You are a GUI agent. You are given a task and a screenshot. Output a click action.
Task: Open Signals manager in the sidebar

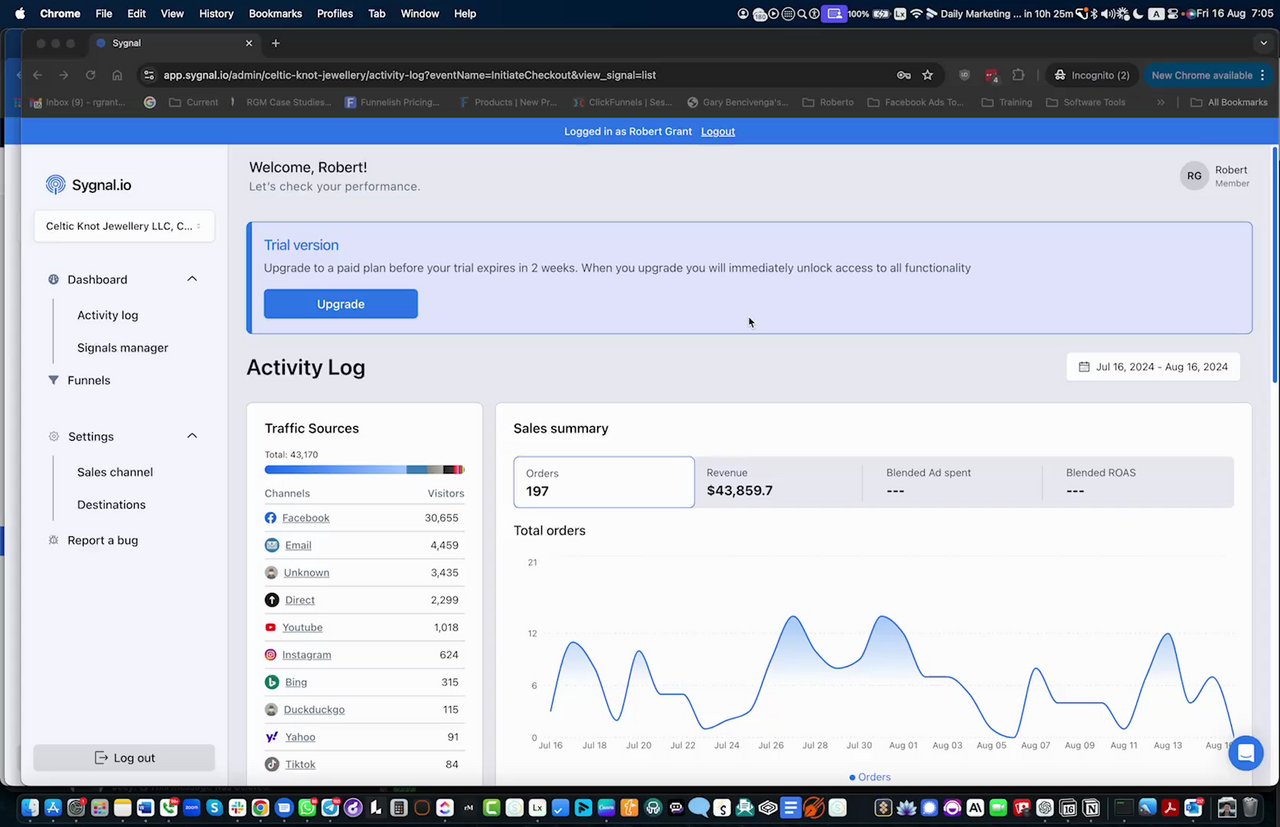(x=123, y=348)
